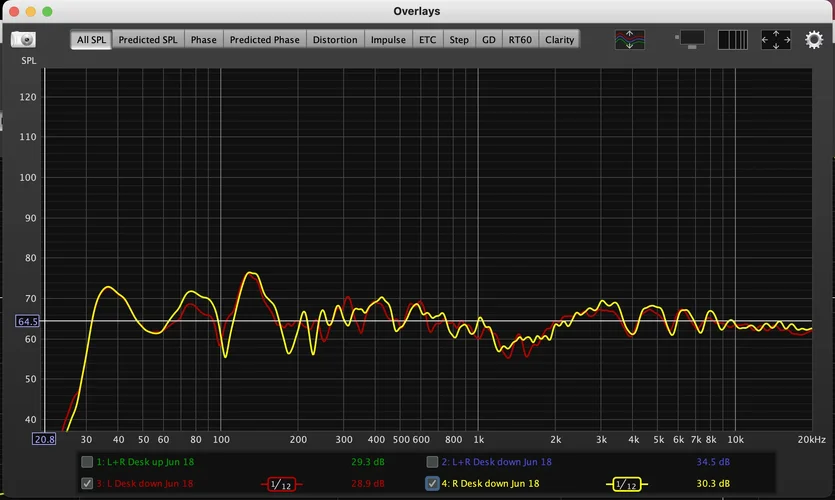The width and height of the screenshot is (835, 500).
Task: Switch to the Predicted SPL tab
Action: pos(148,40)
